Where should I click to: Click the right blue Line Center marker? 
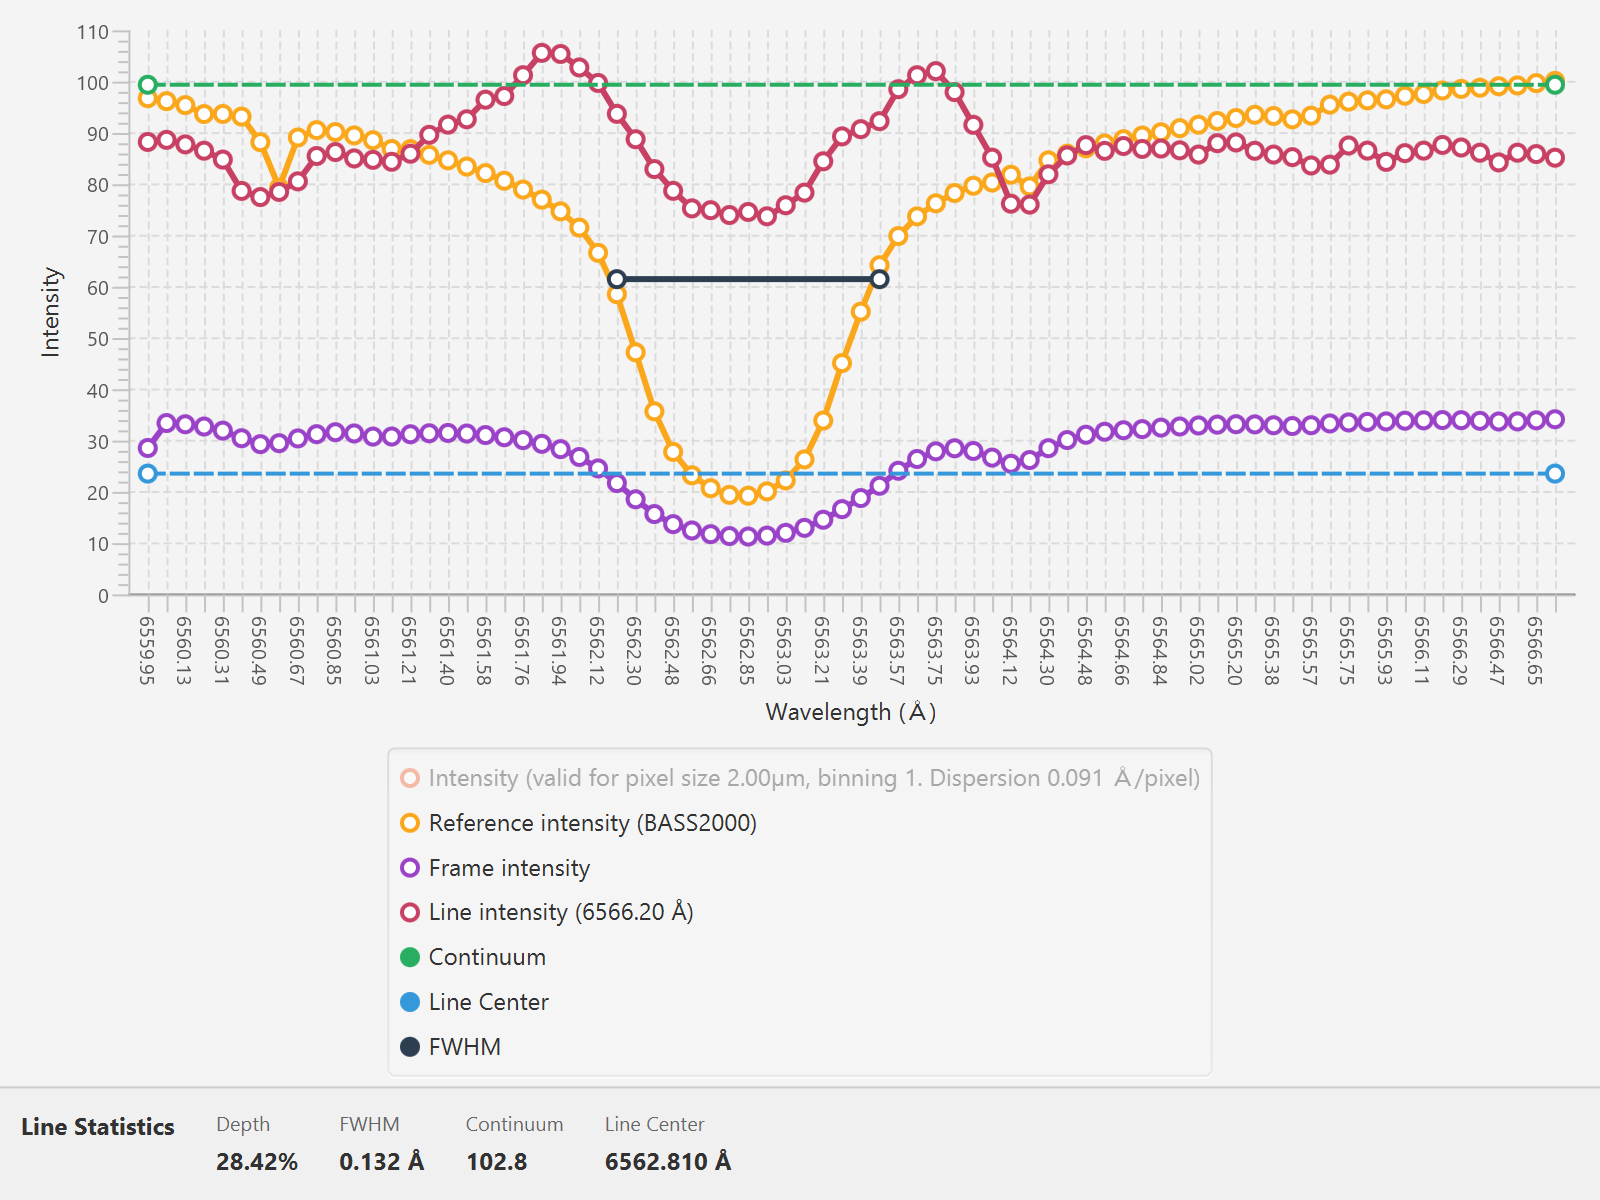coord(1555,474)
